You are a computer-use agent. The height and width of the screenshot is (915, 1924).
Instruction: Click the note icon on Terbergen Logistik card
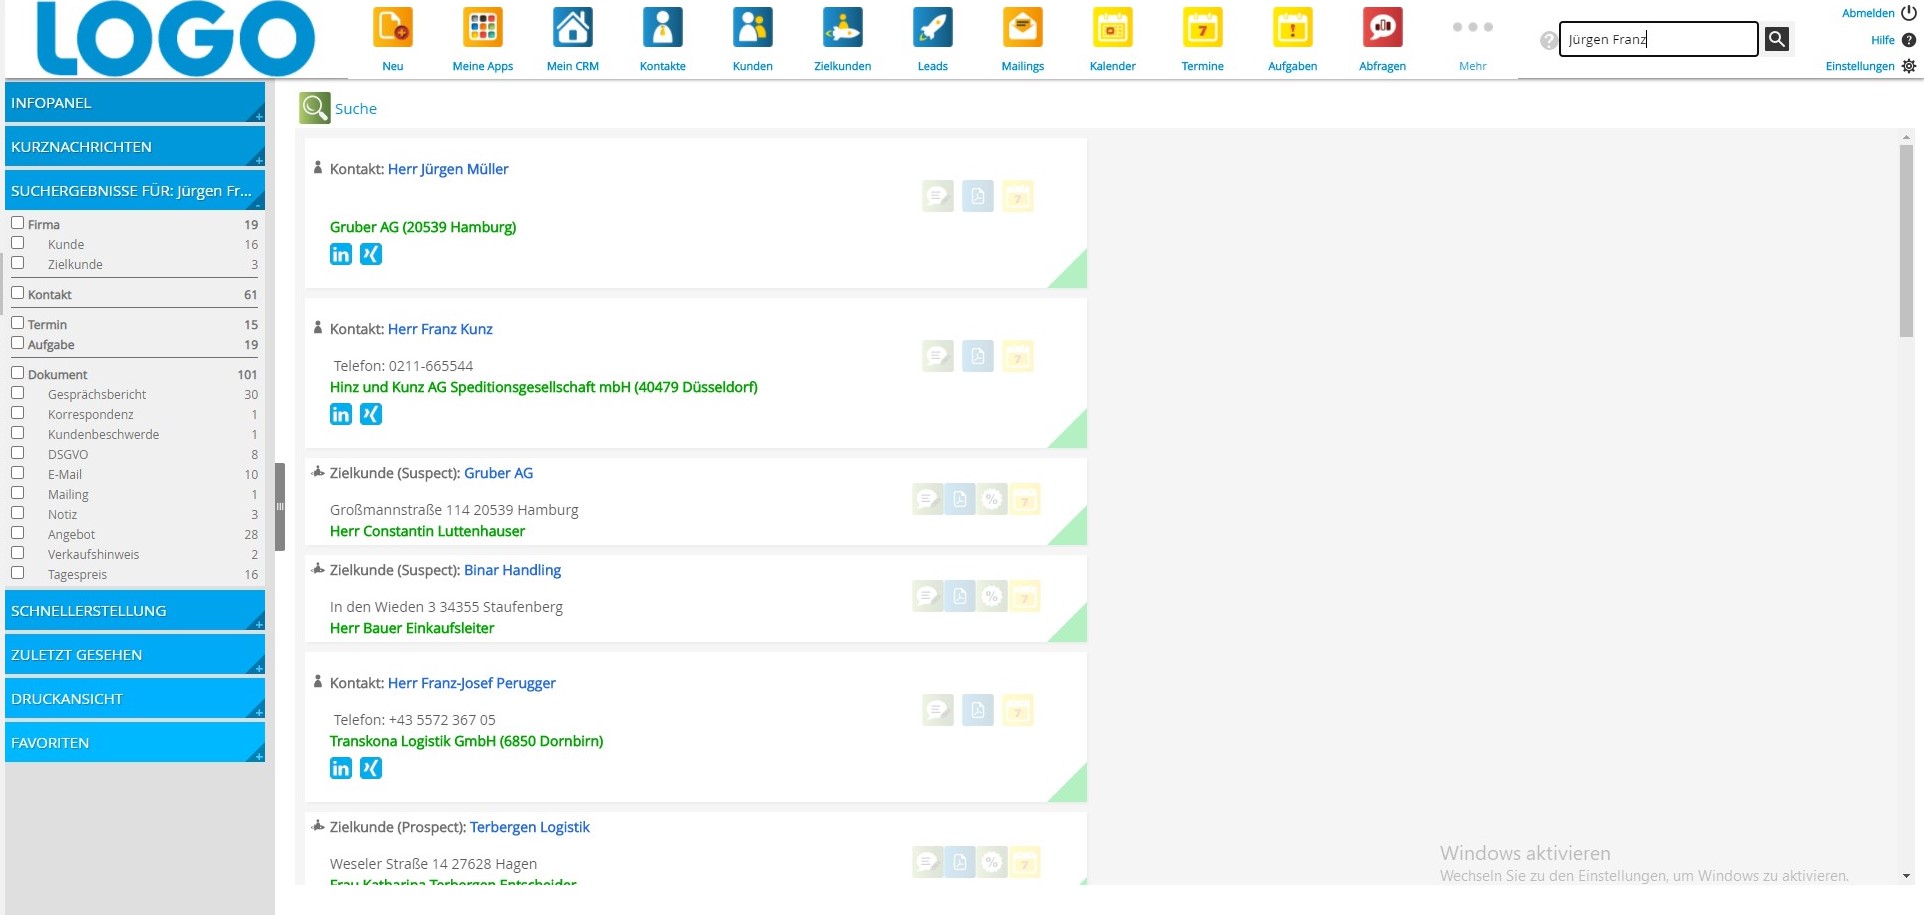pyautogui.click(x=928, y=862)
